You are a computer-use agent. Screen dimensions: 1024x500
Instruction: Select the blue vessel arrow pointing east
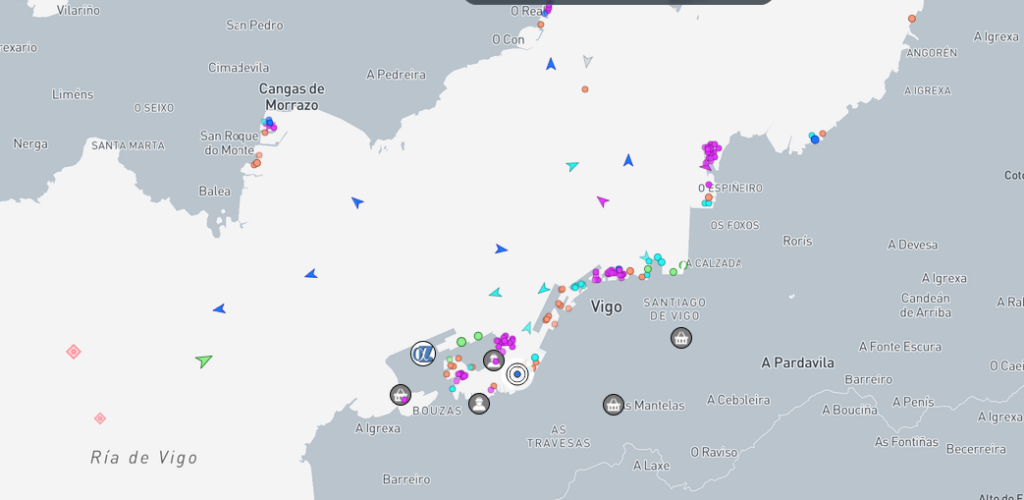click(501, 249)
